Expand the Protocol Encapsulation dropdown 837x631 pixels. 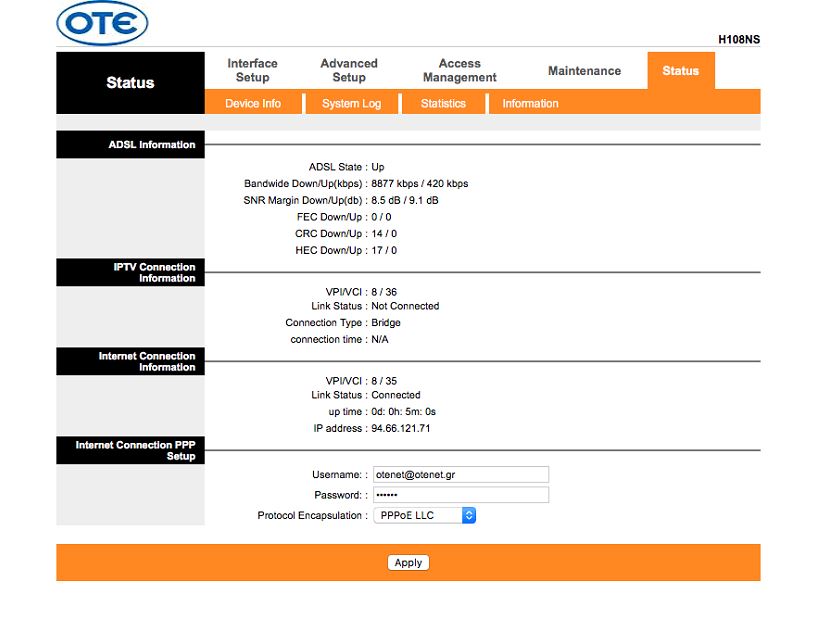(424, 515)
